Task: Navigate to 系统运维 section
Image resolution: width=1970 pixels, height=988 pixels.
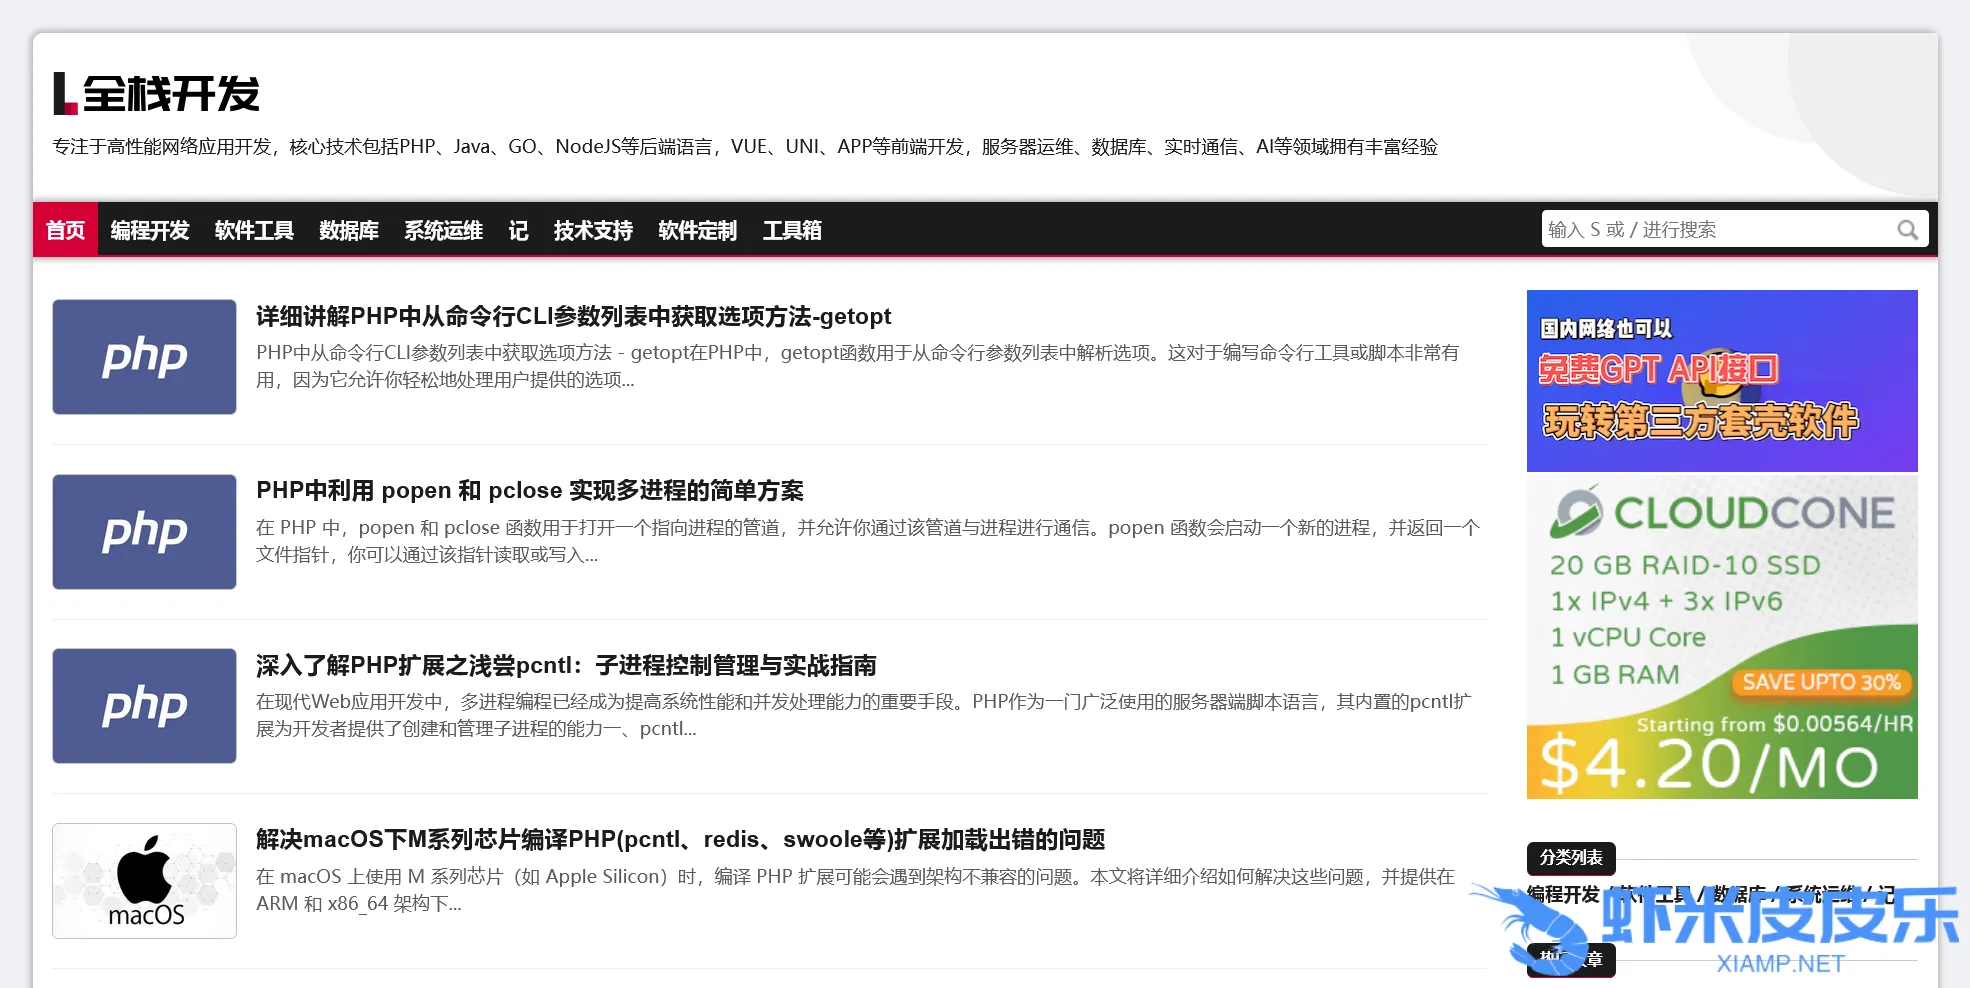Action: [443, 230]
